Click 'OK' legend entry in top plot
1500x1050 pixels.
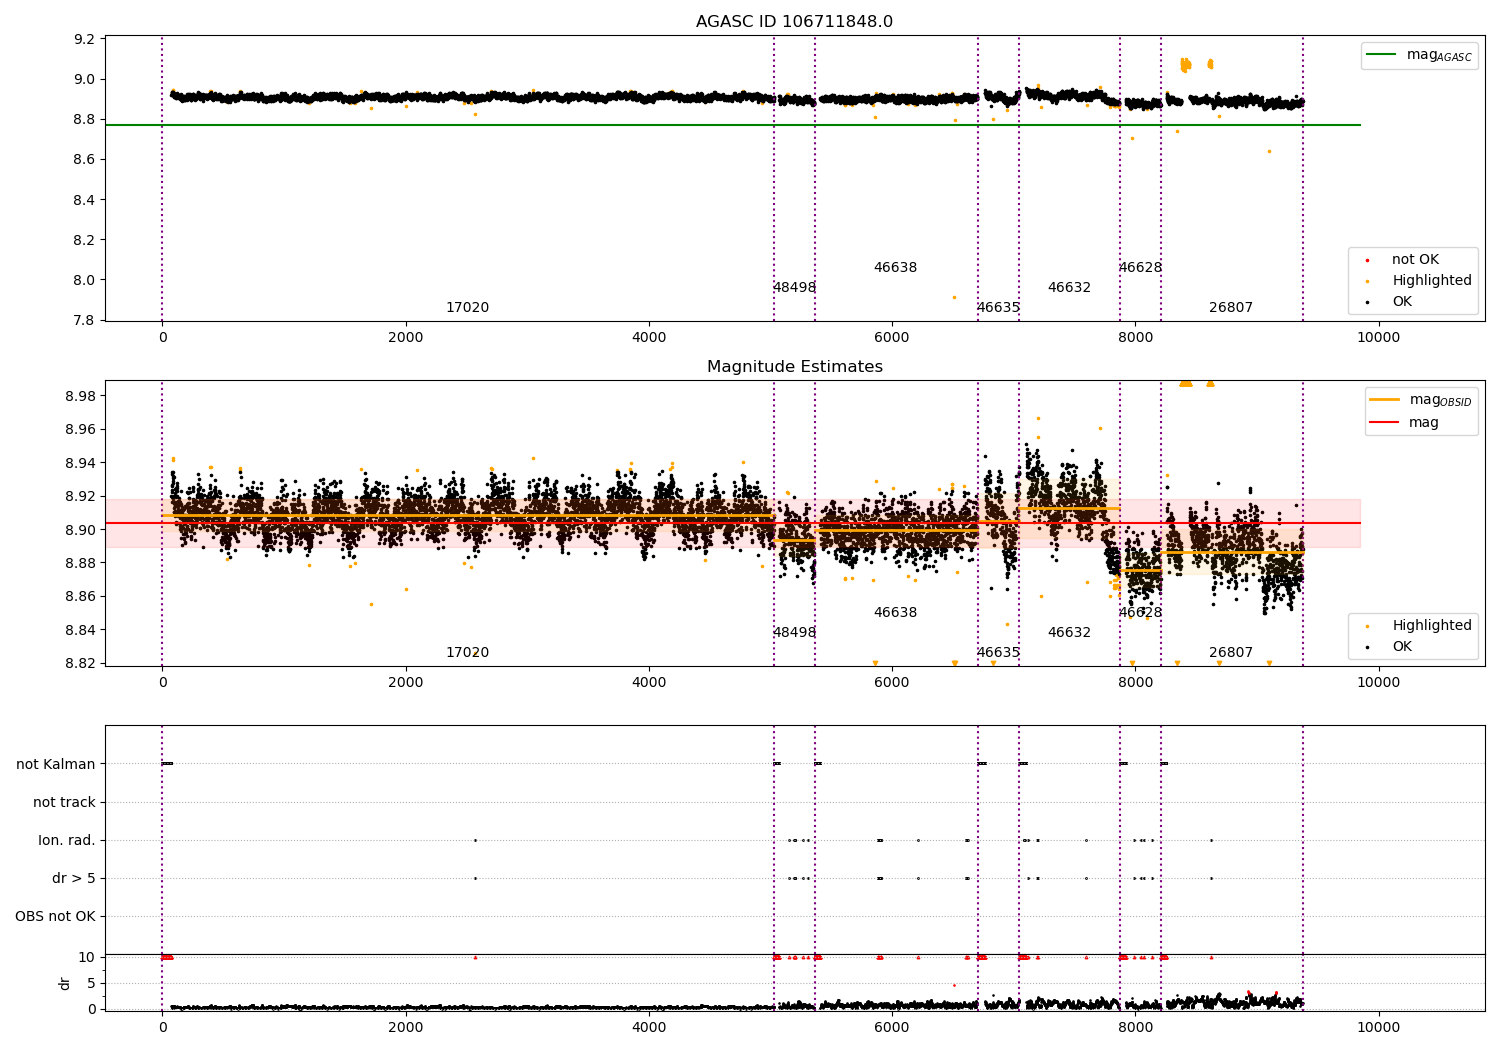(x=1402, y=301)
